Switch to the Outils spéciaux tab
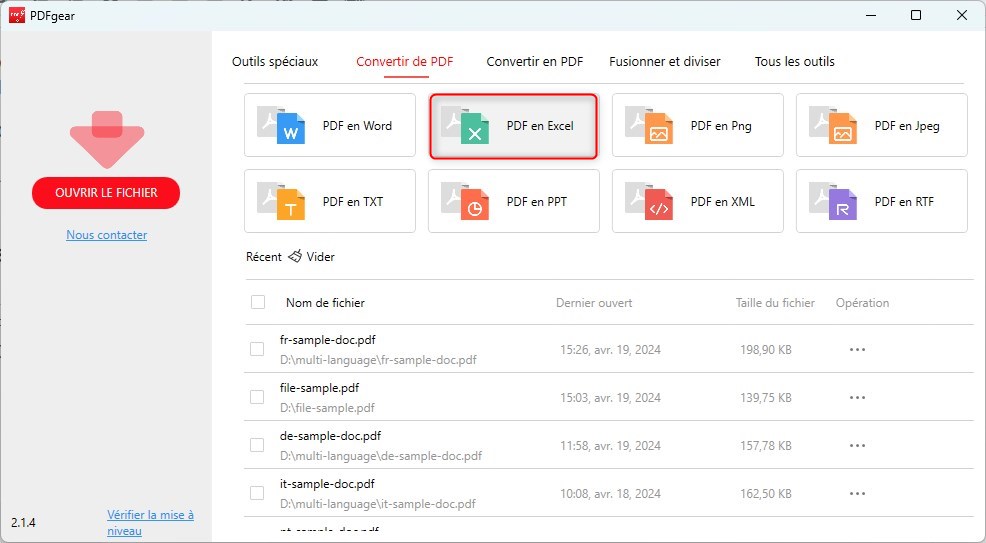986x543 pixels. [x=275, y=62]
